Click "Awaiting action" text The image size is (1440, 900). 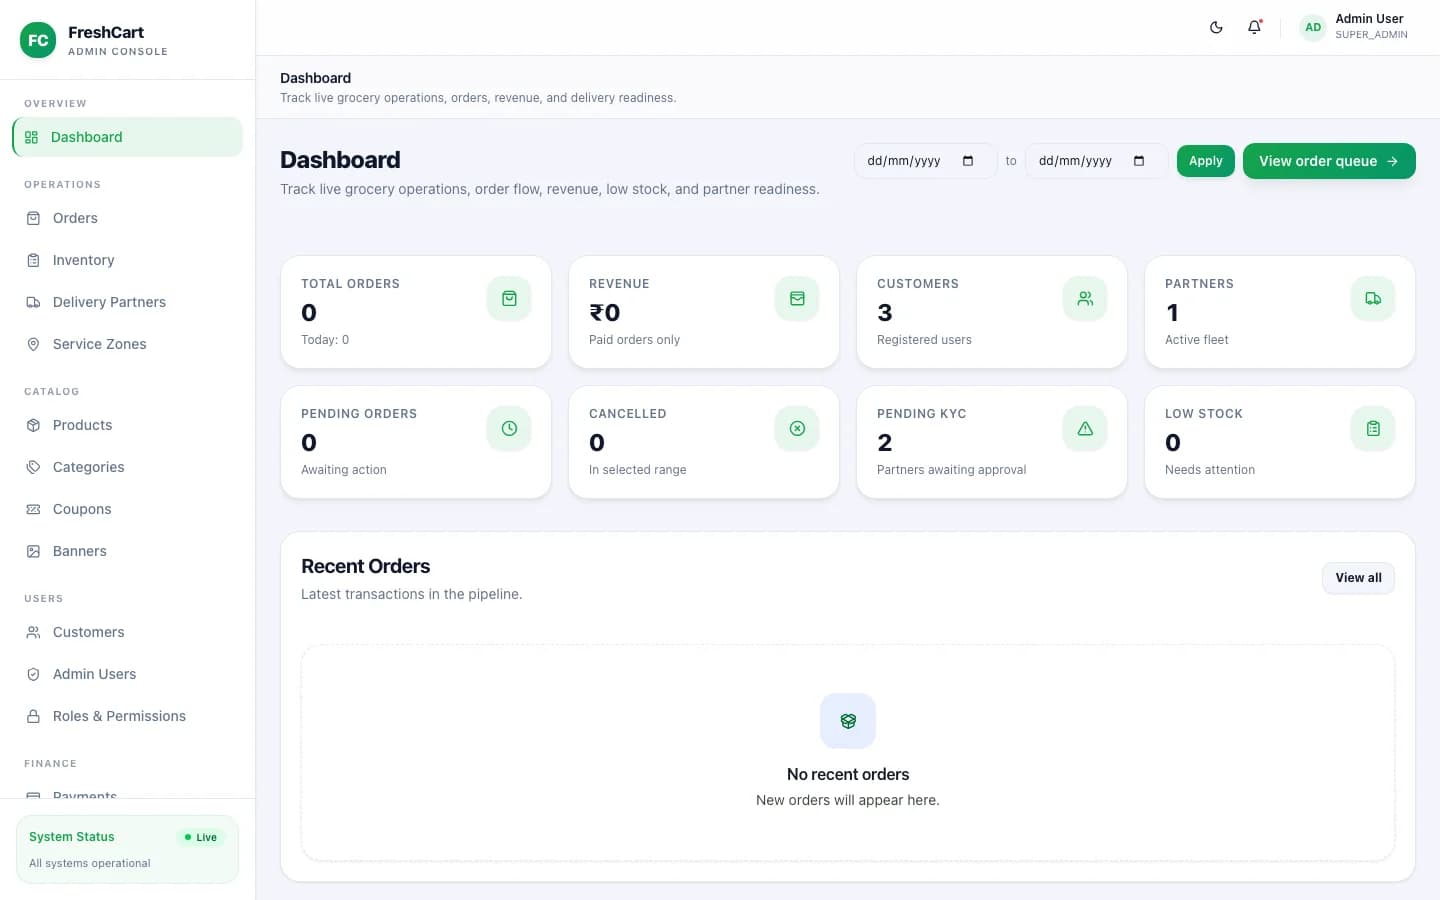[344, 470]
